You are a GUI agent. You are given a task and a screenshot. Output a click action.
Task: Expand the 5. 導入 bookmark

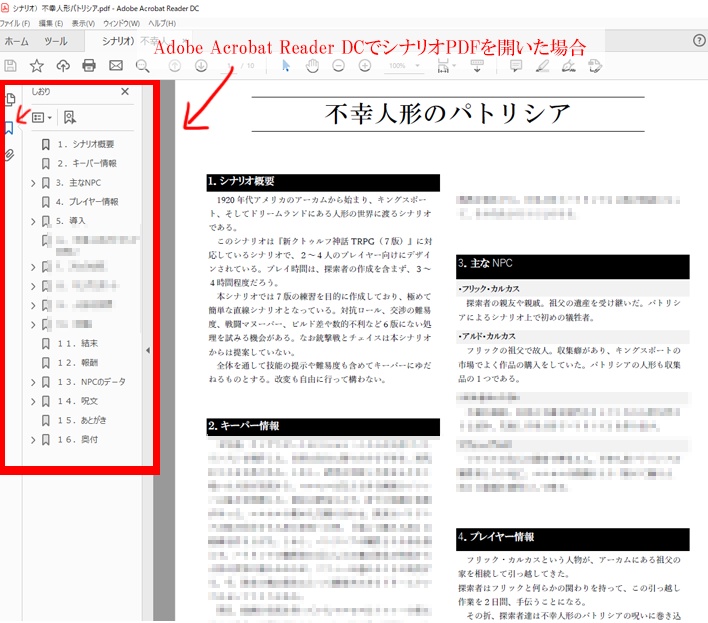33,221
